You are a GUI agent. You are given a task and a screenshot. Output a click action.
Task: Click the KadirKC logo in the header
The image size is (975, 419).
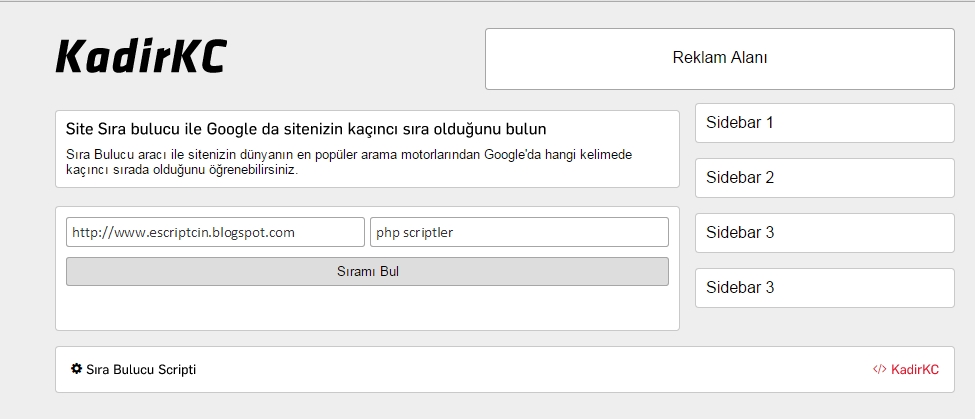tap(141, 56)
